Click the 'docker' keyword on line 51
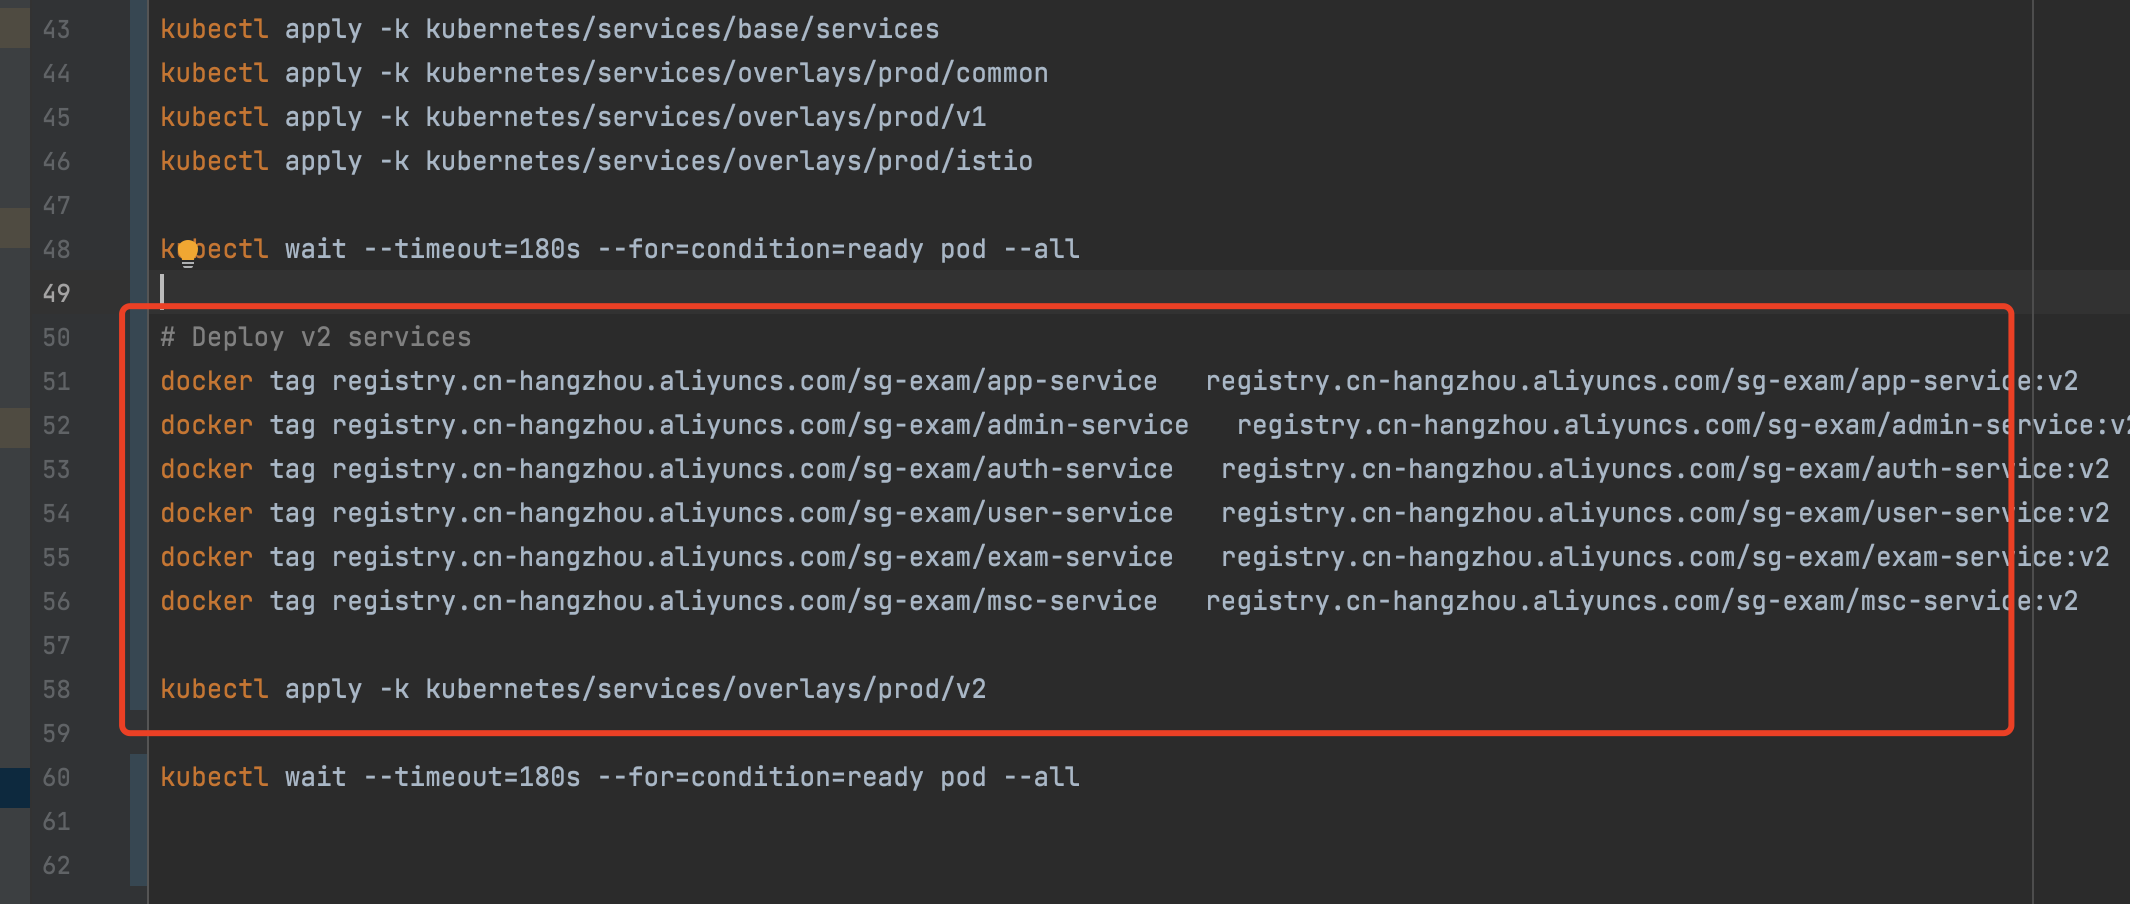 (x=207, y=381)
